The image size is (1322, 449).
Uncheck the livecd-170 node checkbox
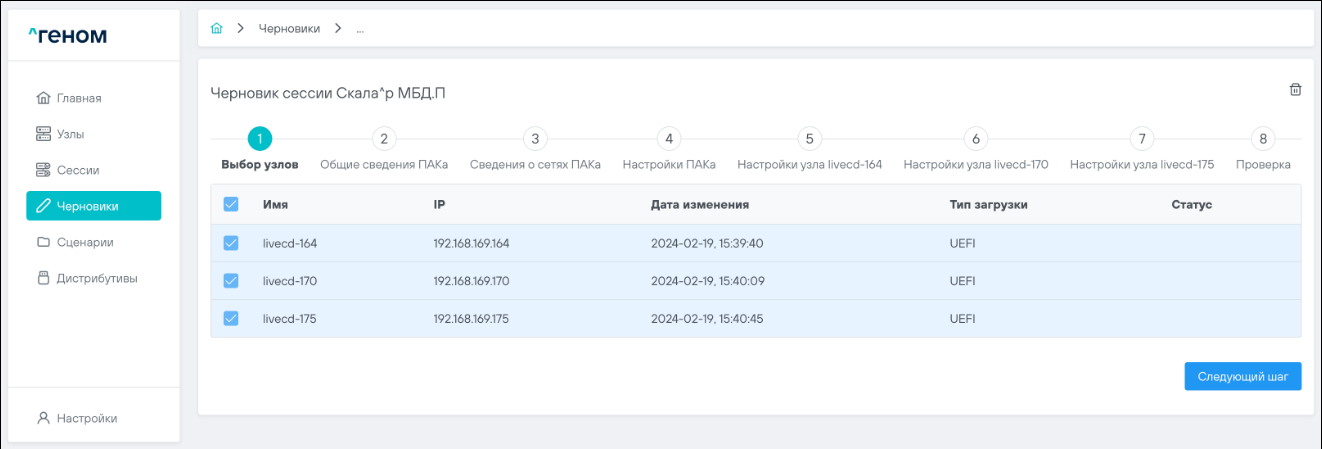click(231, 281)
